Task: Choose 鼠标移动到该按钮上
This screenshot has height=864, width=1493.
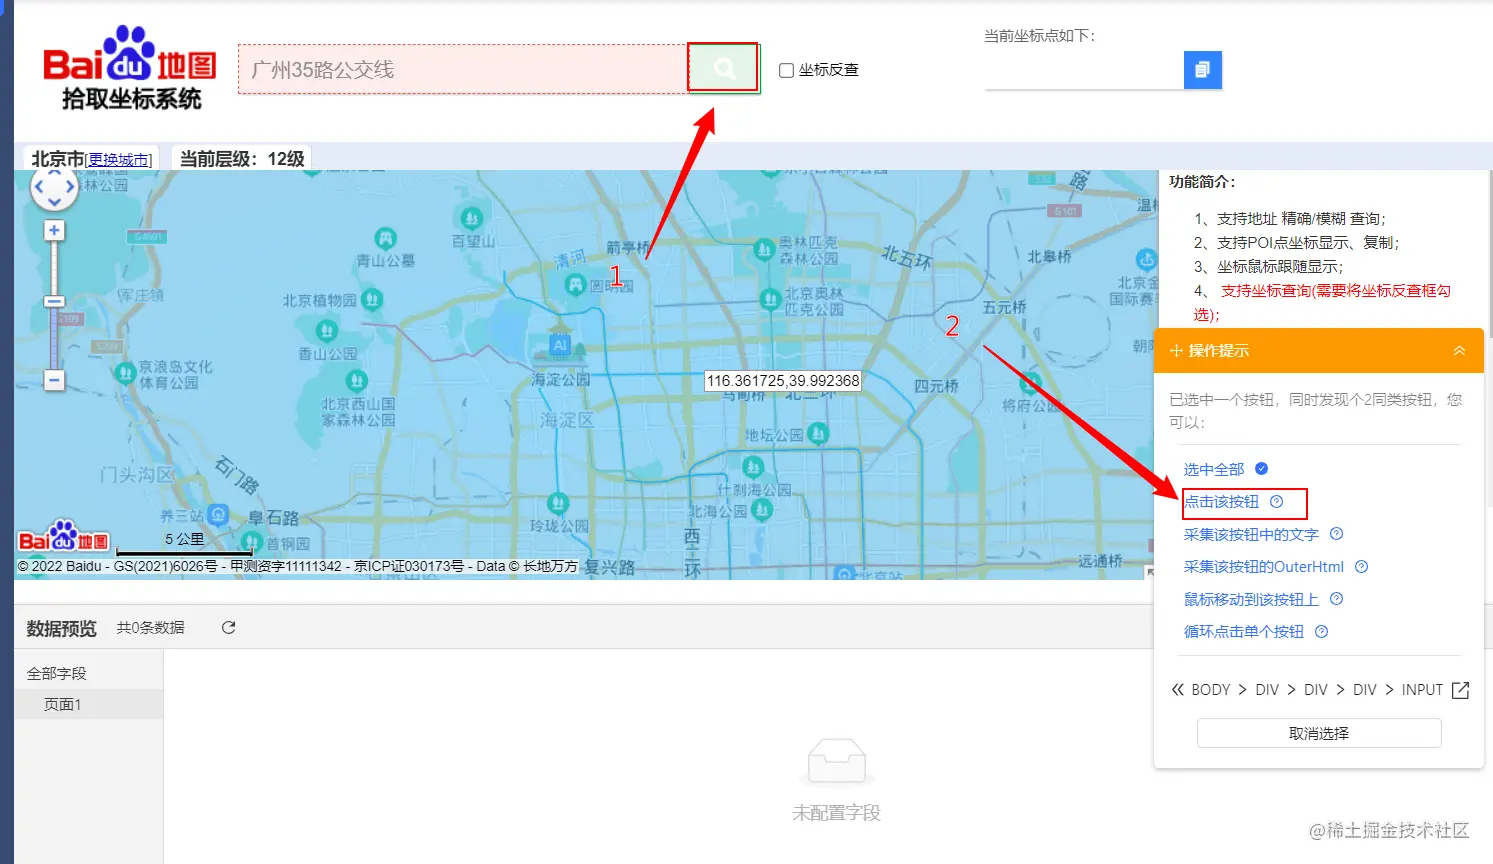Action: pyautogui.click(x=1251, y=599)
